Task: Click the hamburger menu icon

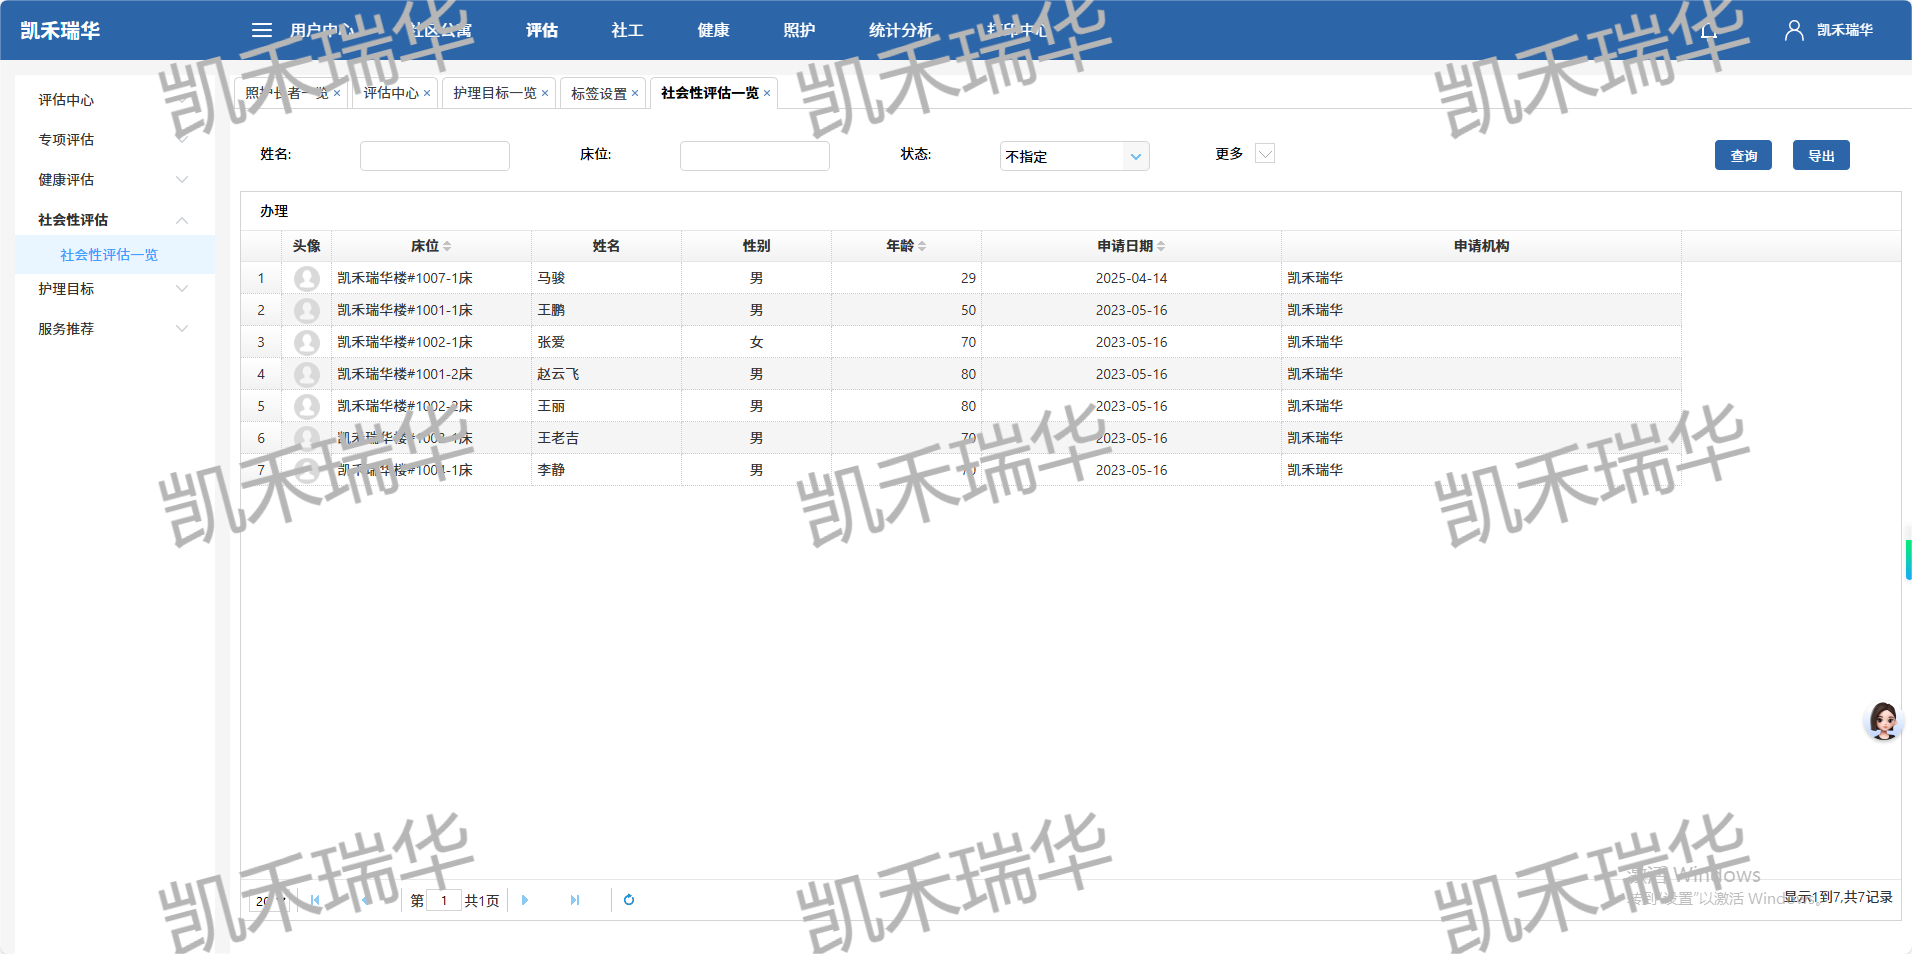Action: [262, 30]
